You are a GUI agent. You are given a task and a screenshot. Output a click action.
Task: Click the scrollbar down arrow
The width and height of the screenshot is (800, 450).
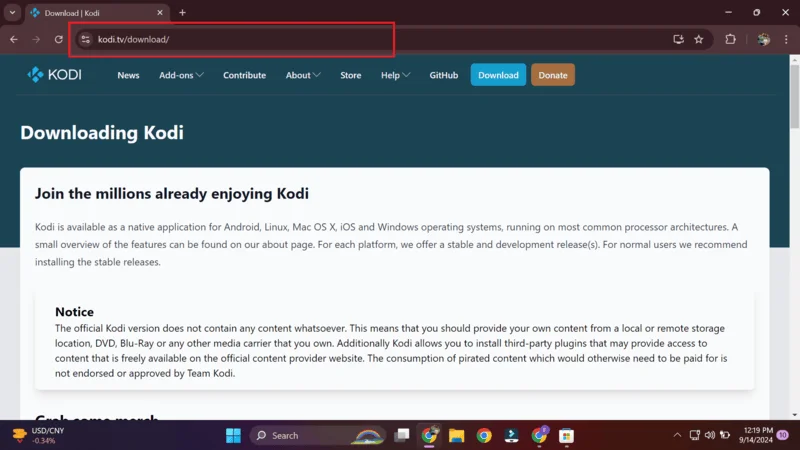click(794, 415)
